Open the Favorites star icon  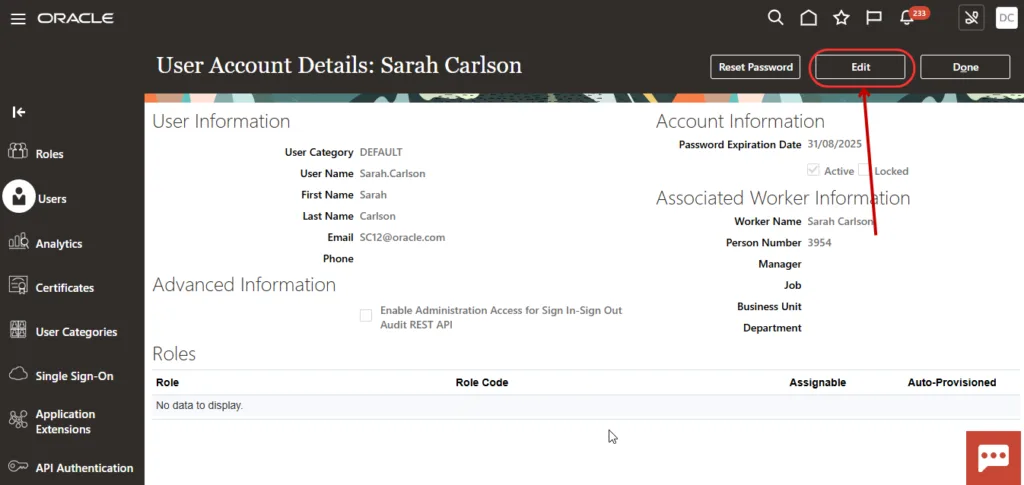[841, 18]
